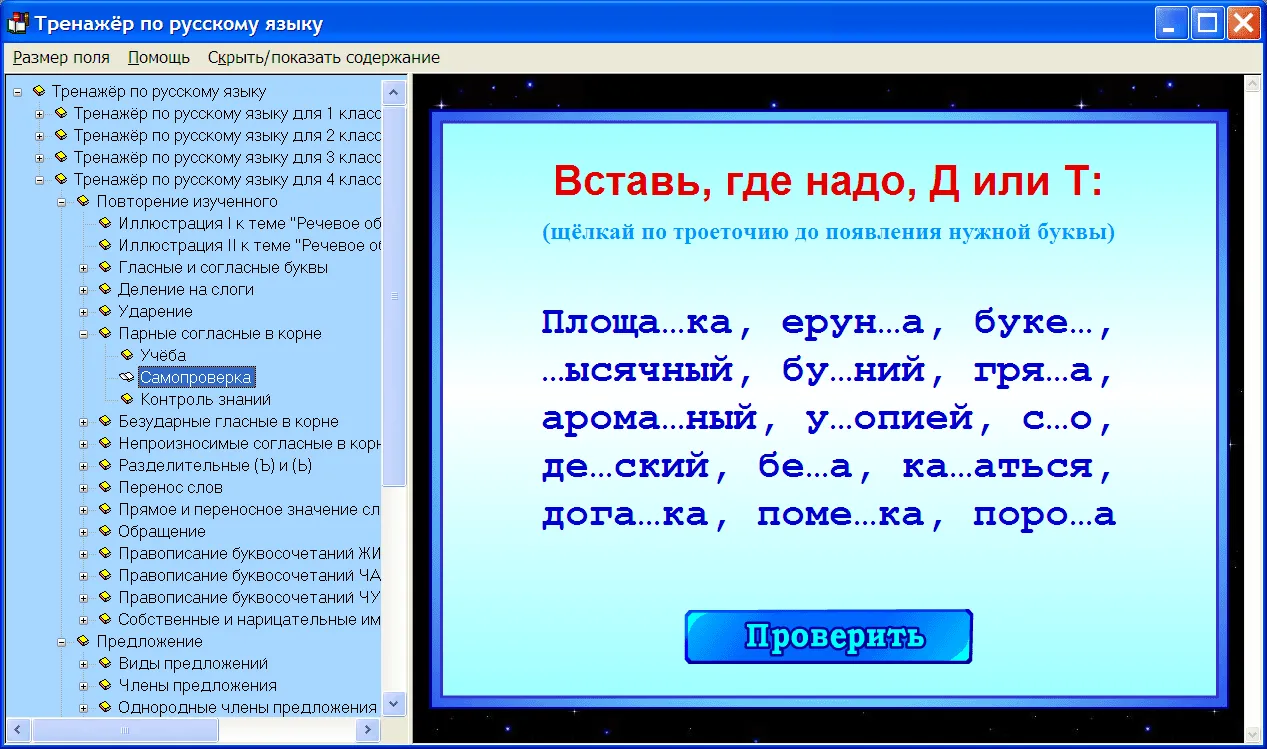1267x749 pixels.
Task: Expand Безударные гласные в корне
Action: click(x=84, y=422)
